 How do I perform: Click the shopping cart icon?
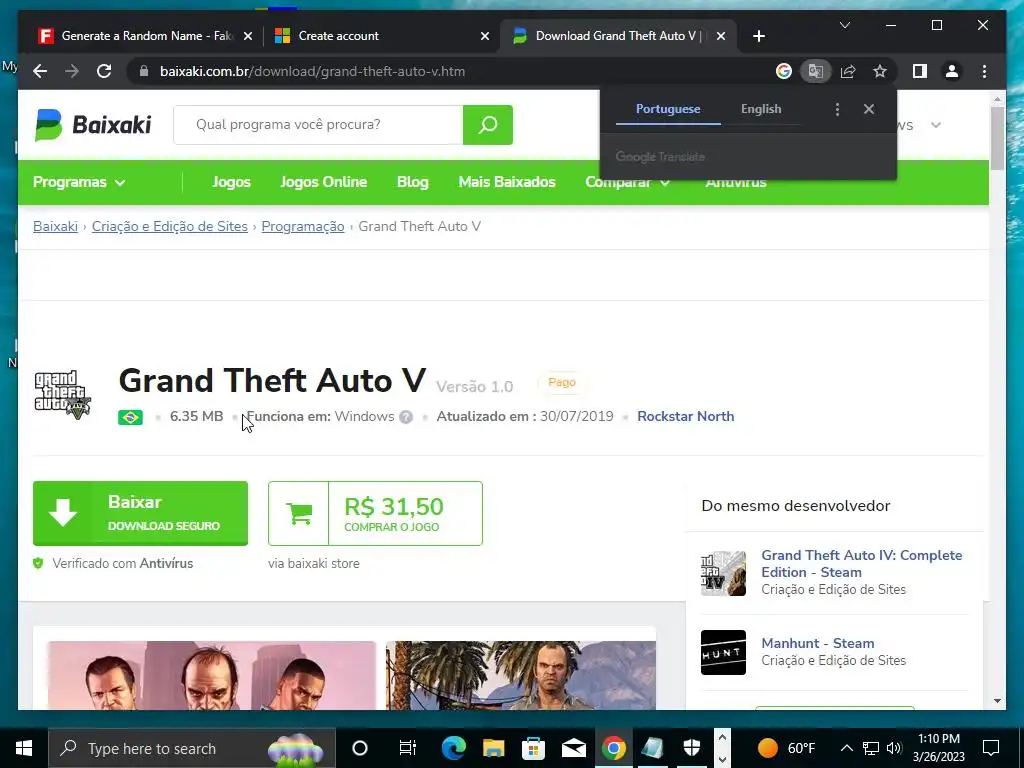coord(298,513)
